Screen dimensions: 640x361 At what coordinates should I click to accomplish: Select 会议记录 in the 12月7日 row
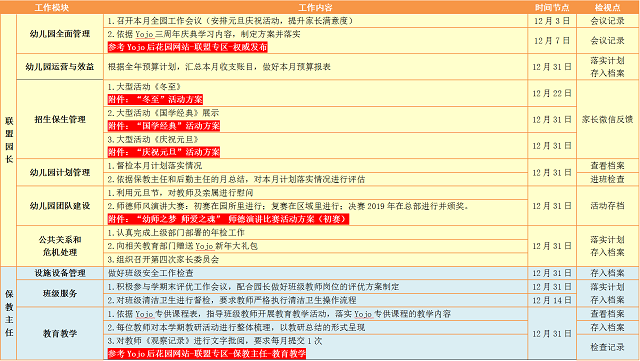point(608,40)
